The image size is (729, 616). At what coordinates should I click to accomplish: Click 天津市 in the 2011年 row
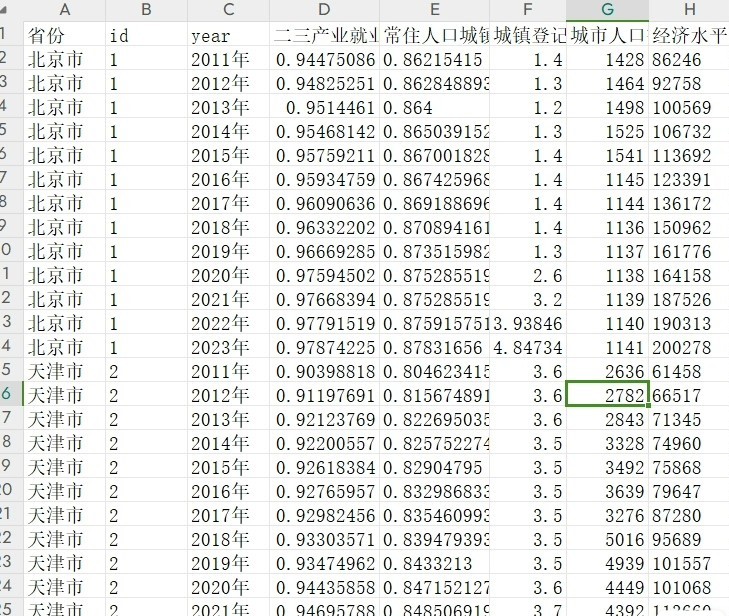(64, 372)
